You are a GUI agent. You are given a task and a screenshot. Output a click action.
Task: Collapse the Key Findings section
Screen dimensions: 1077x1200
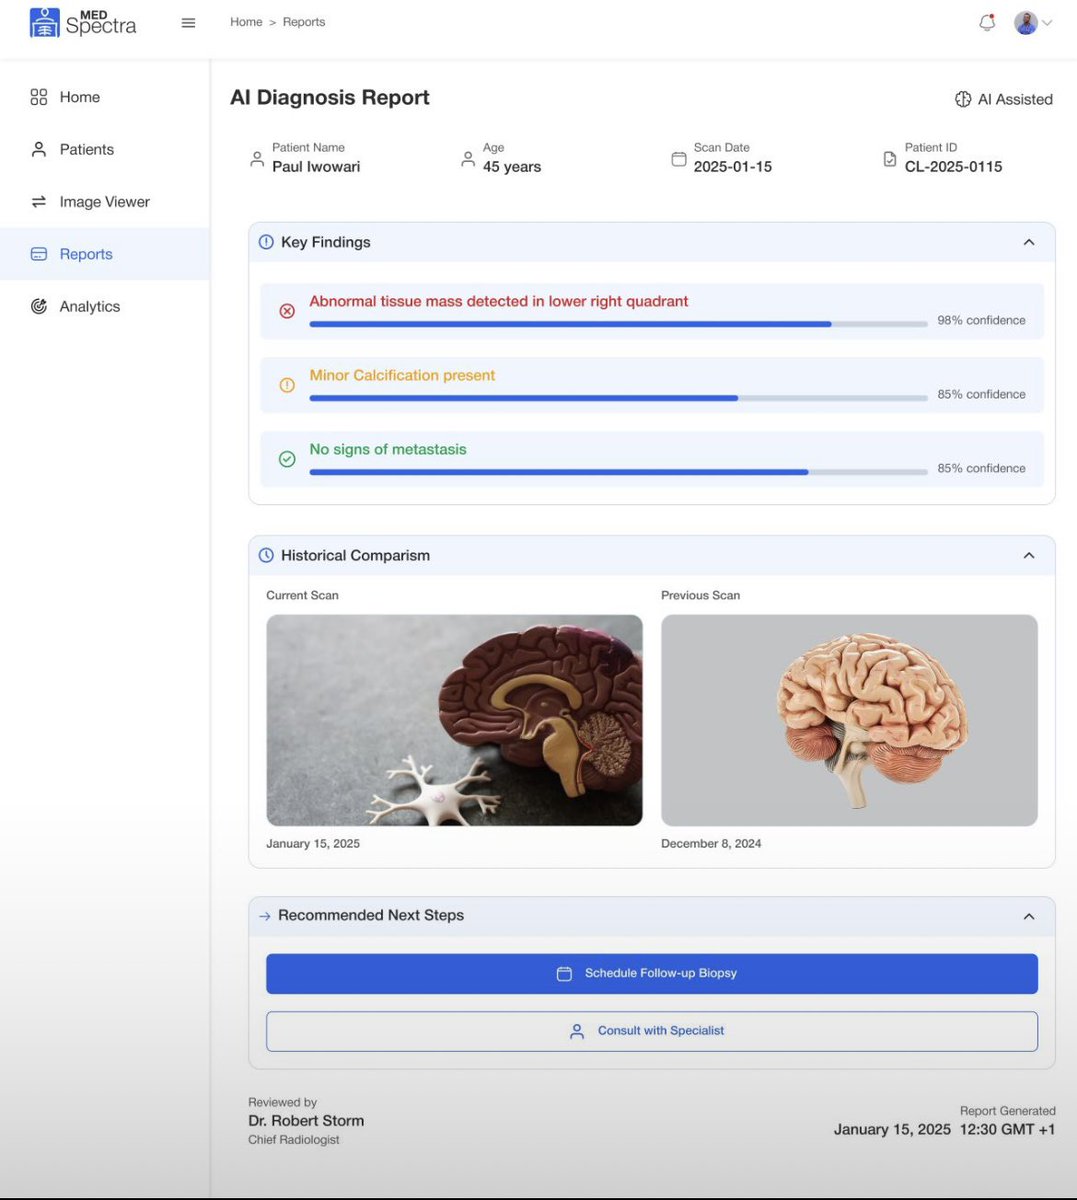[x=1029, y=241]
